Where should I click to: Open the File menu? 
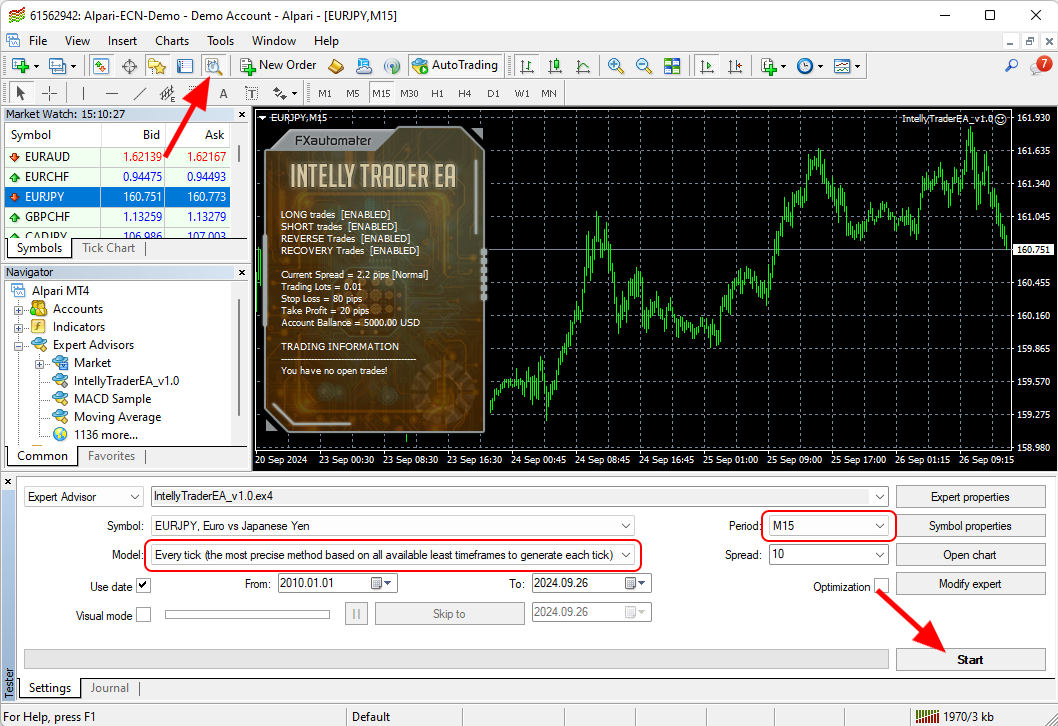[x=38, y=40]
